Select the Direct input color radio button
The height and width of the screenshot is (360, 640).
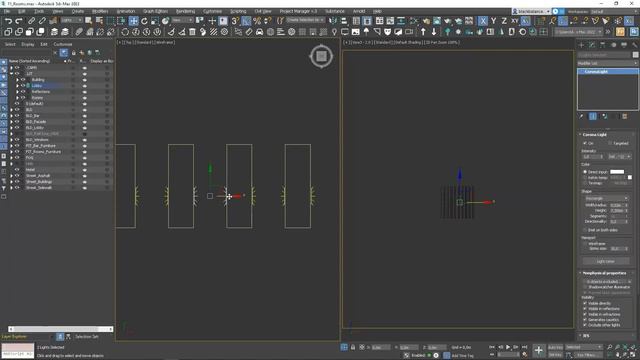click(585, 172)
